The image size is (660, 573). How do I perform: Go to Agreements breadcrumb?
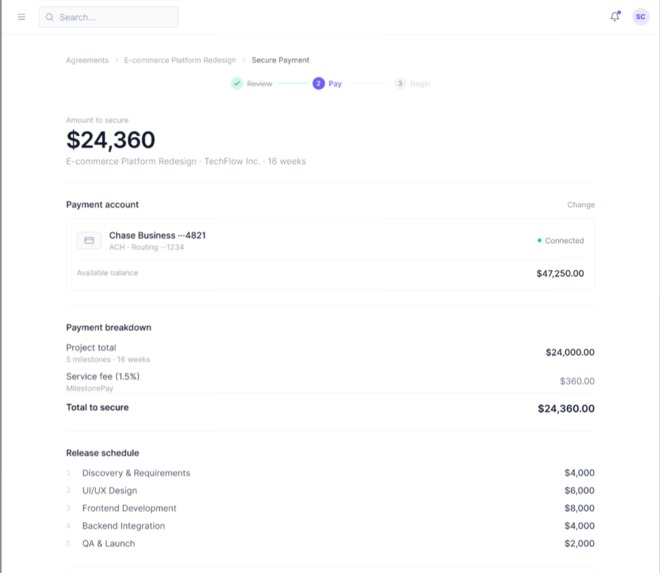point(87,60)
